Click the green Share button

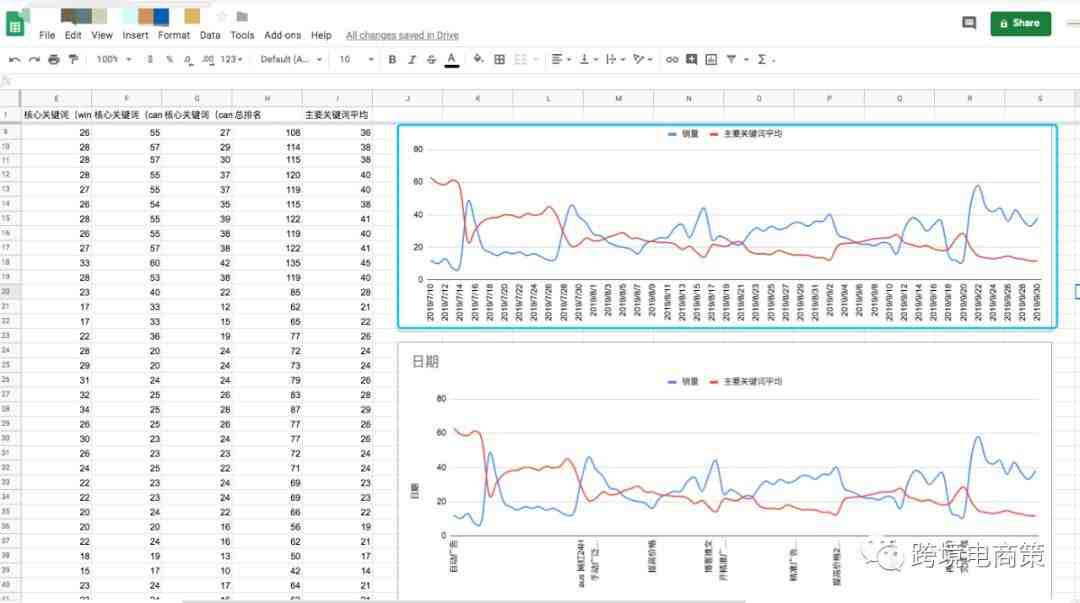click(x=1020, y=23)
